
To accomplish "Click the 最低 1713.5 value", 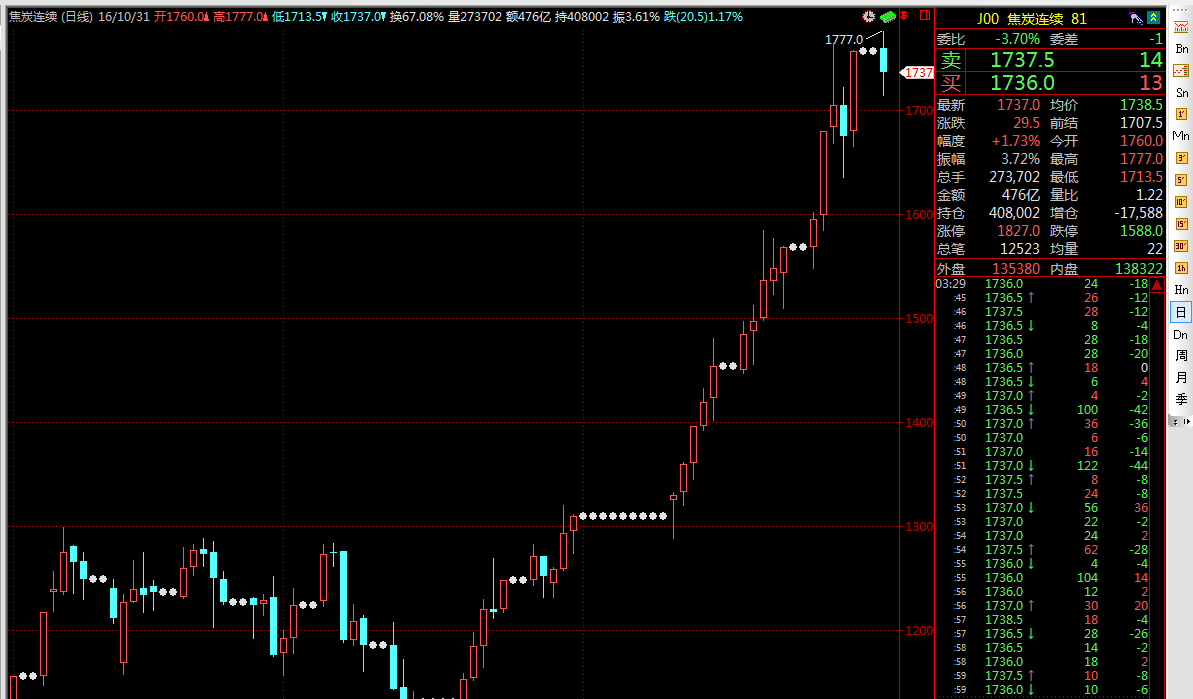I will (1141, 176).
